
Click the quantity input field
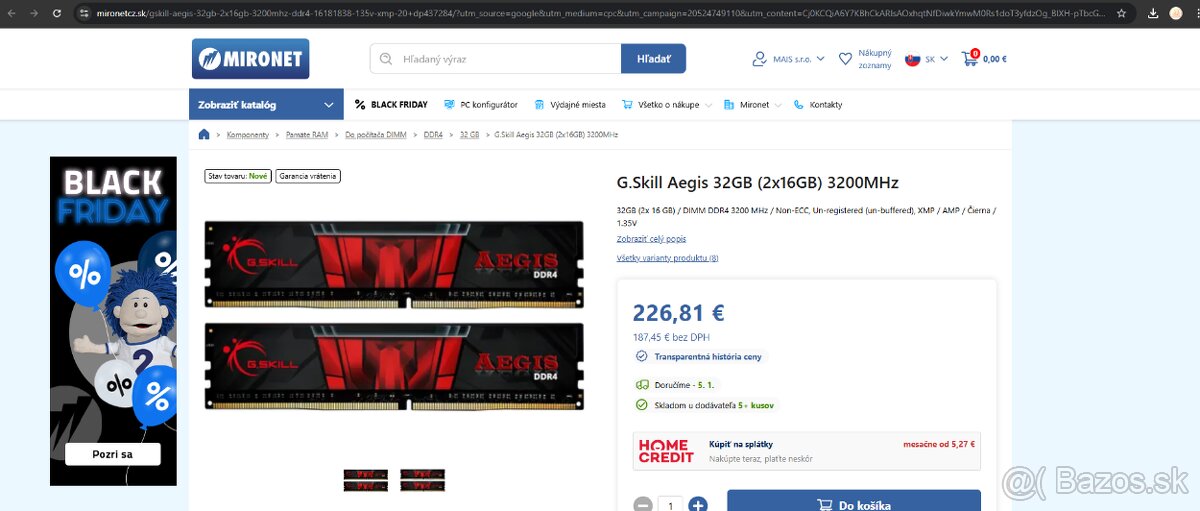pos(671,505)
